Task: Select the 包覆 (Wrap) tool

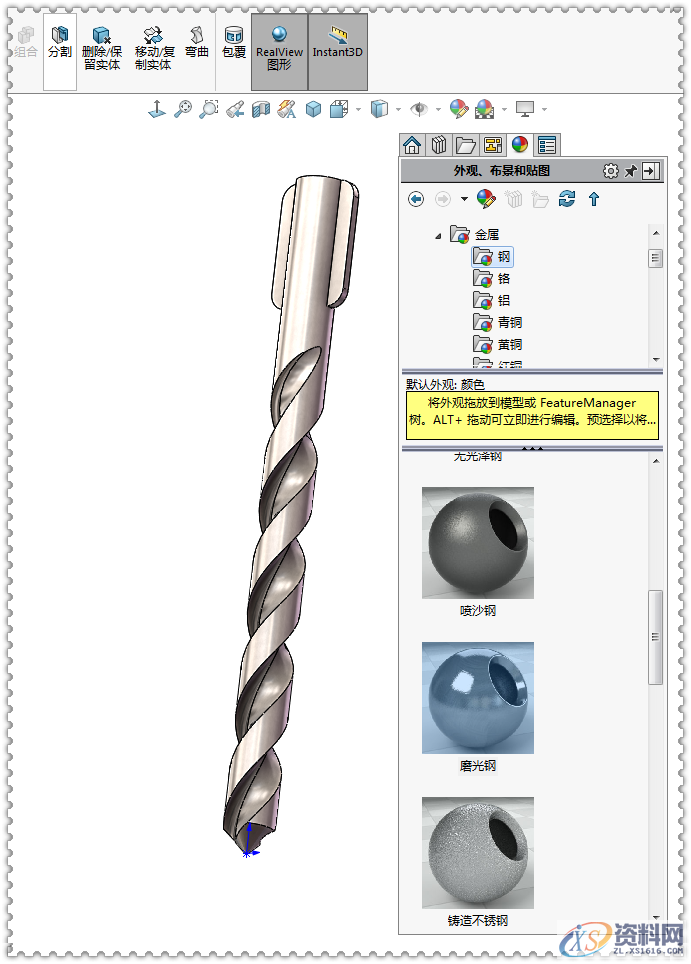Action: [234, 43]
